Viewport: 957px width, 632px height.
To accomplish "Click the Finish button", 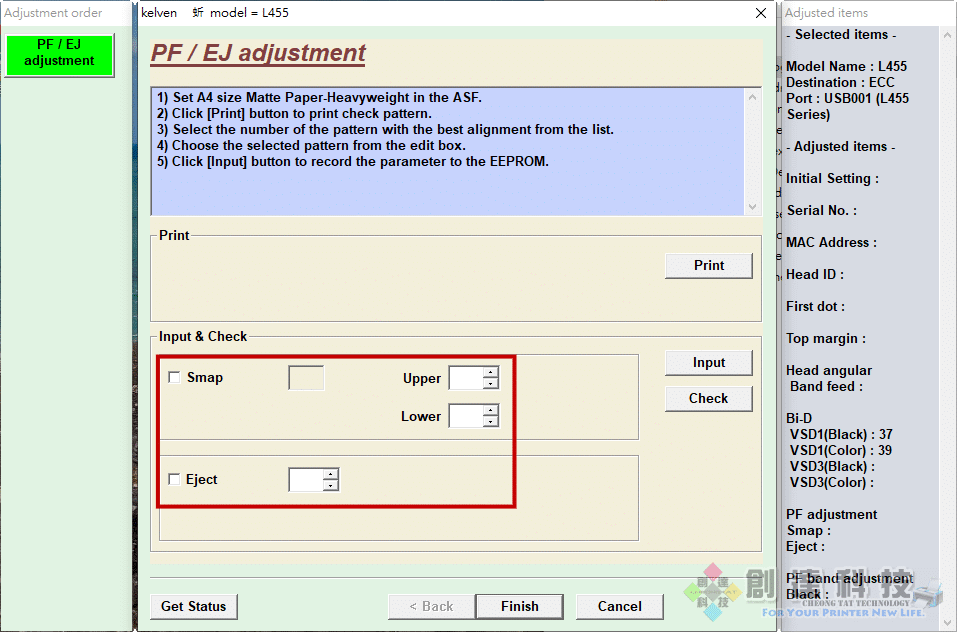I will point(519,606).
